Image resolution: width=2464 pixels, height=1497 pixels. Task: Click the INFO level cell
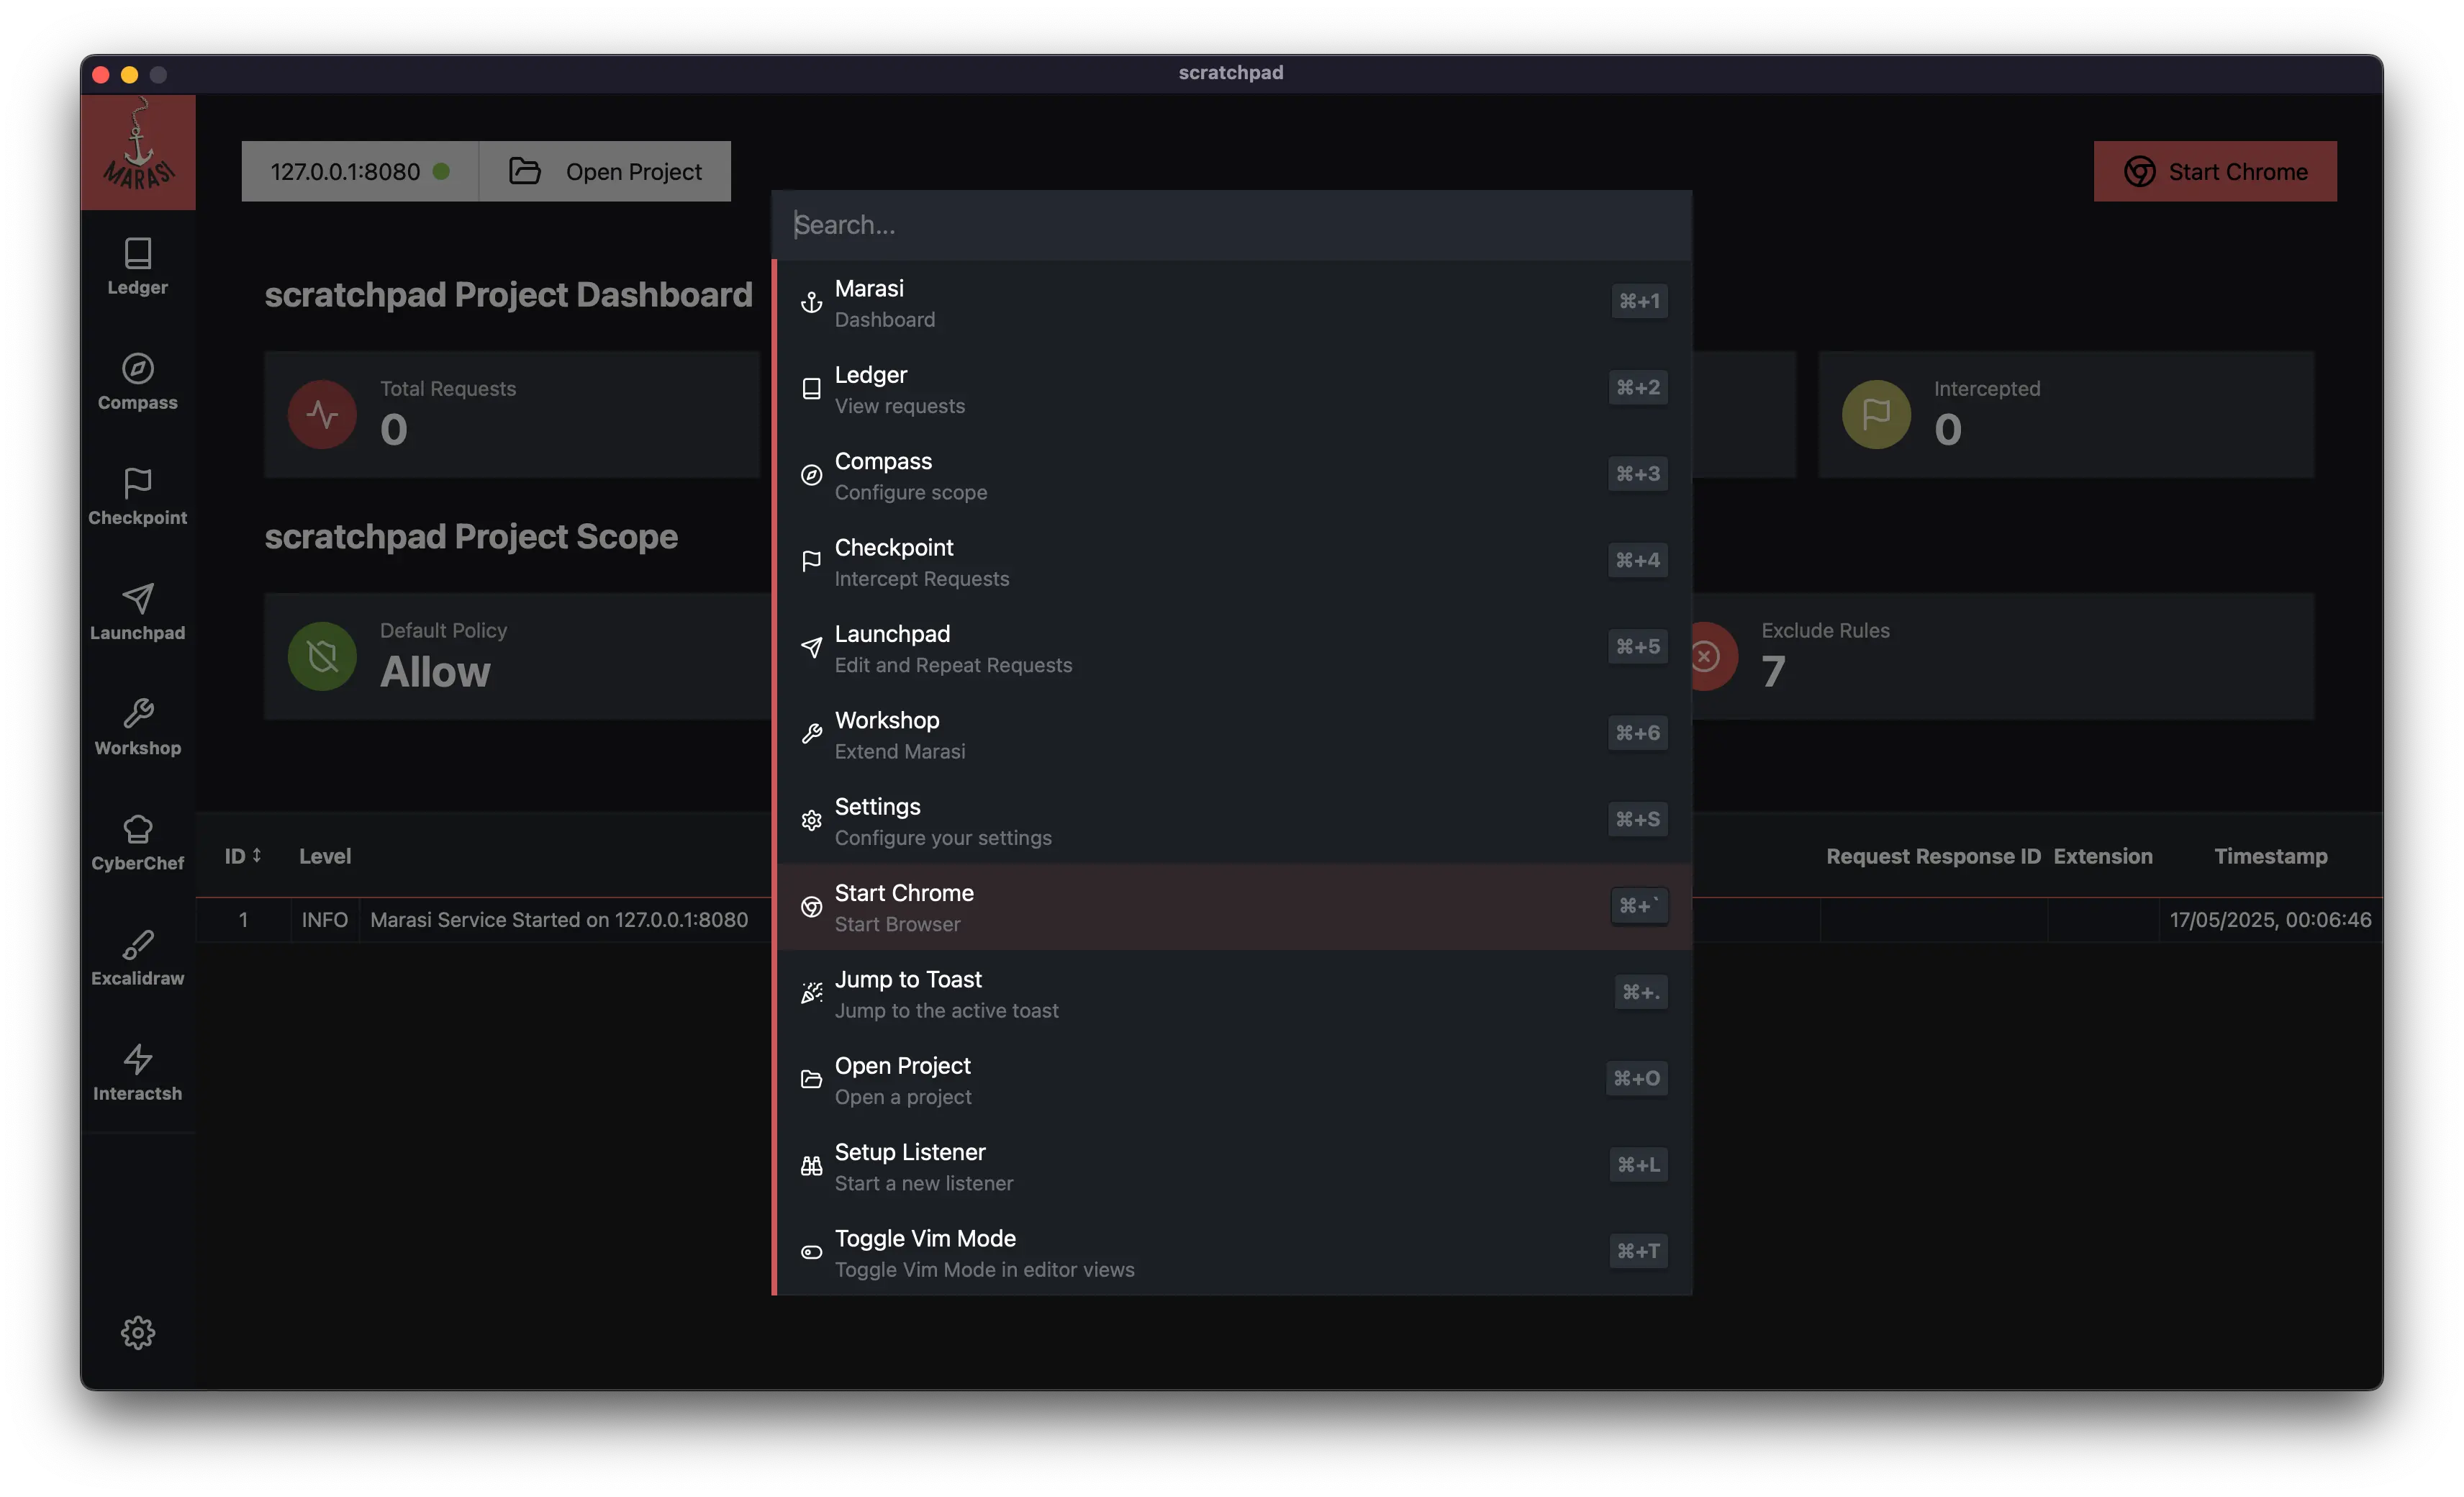325,920
